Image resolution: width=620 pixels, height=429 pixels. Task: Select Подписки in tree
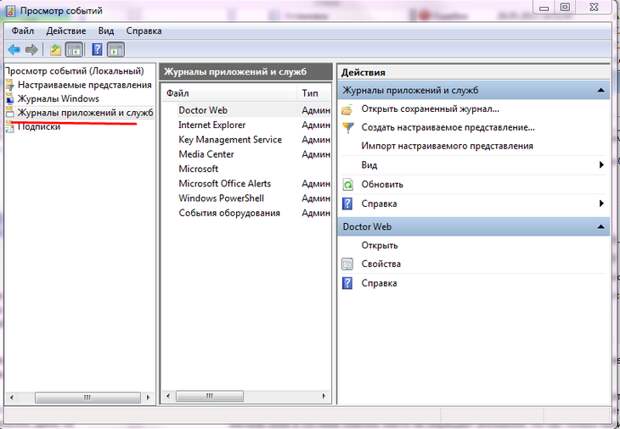click(39, 127)
